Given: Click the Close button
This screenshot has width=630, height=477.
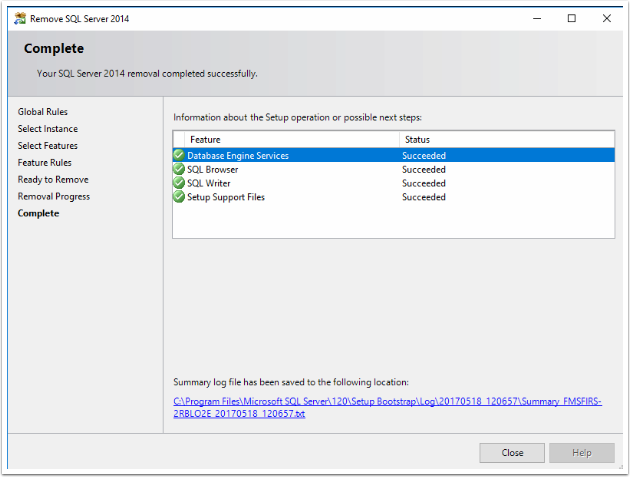Looking at the screenshot, I should pos(512,453).
